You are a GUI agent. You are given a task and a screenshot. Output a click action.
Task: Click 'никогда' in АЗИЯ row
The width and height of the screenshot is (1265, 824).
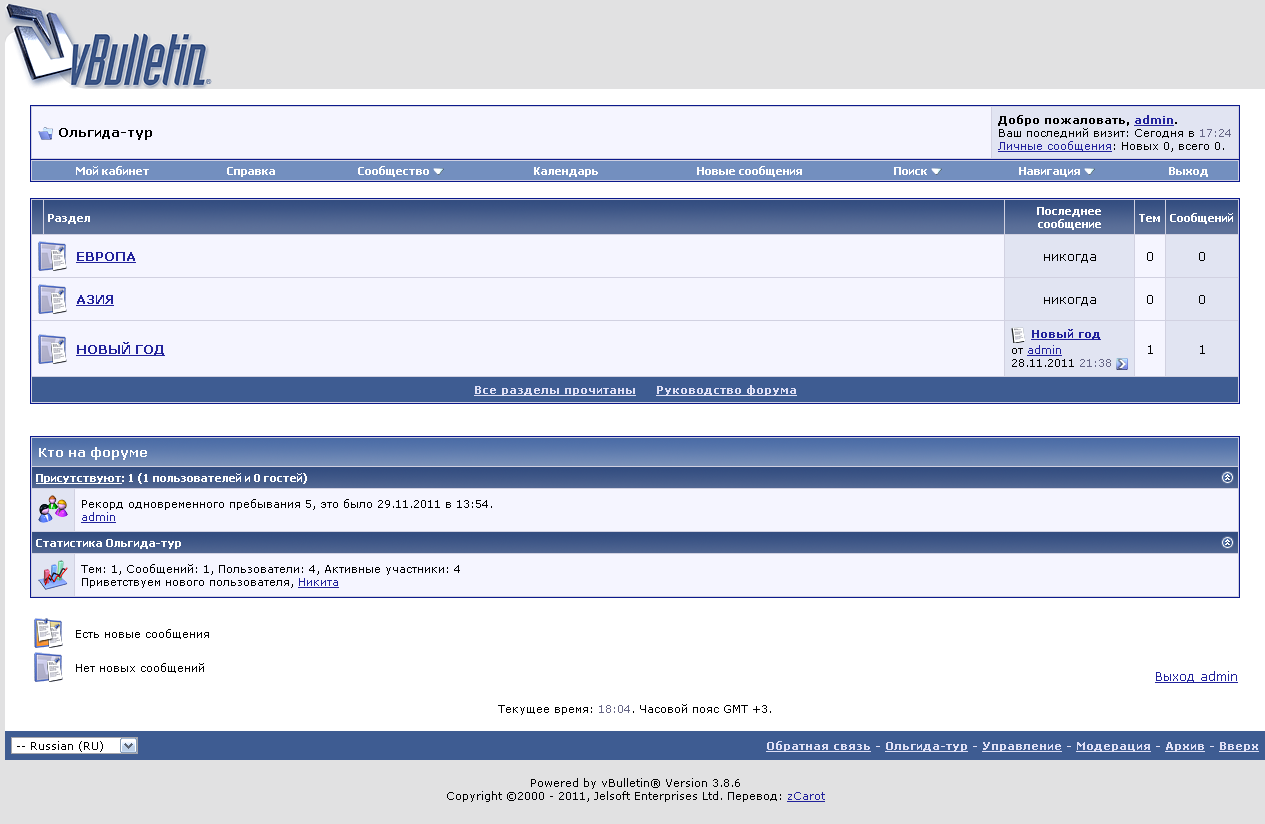pos(1069,299)
